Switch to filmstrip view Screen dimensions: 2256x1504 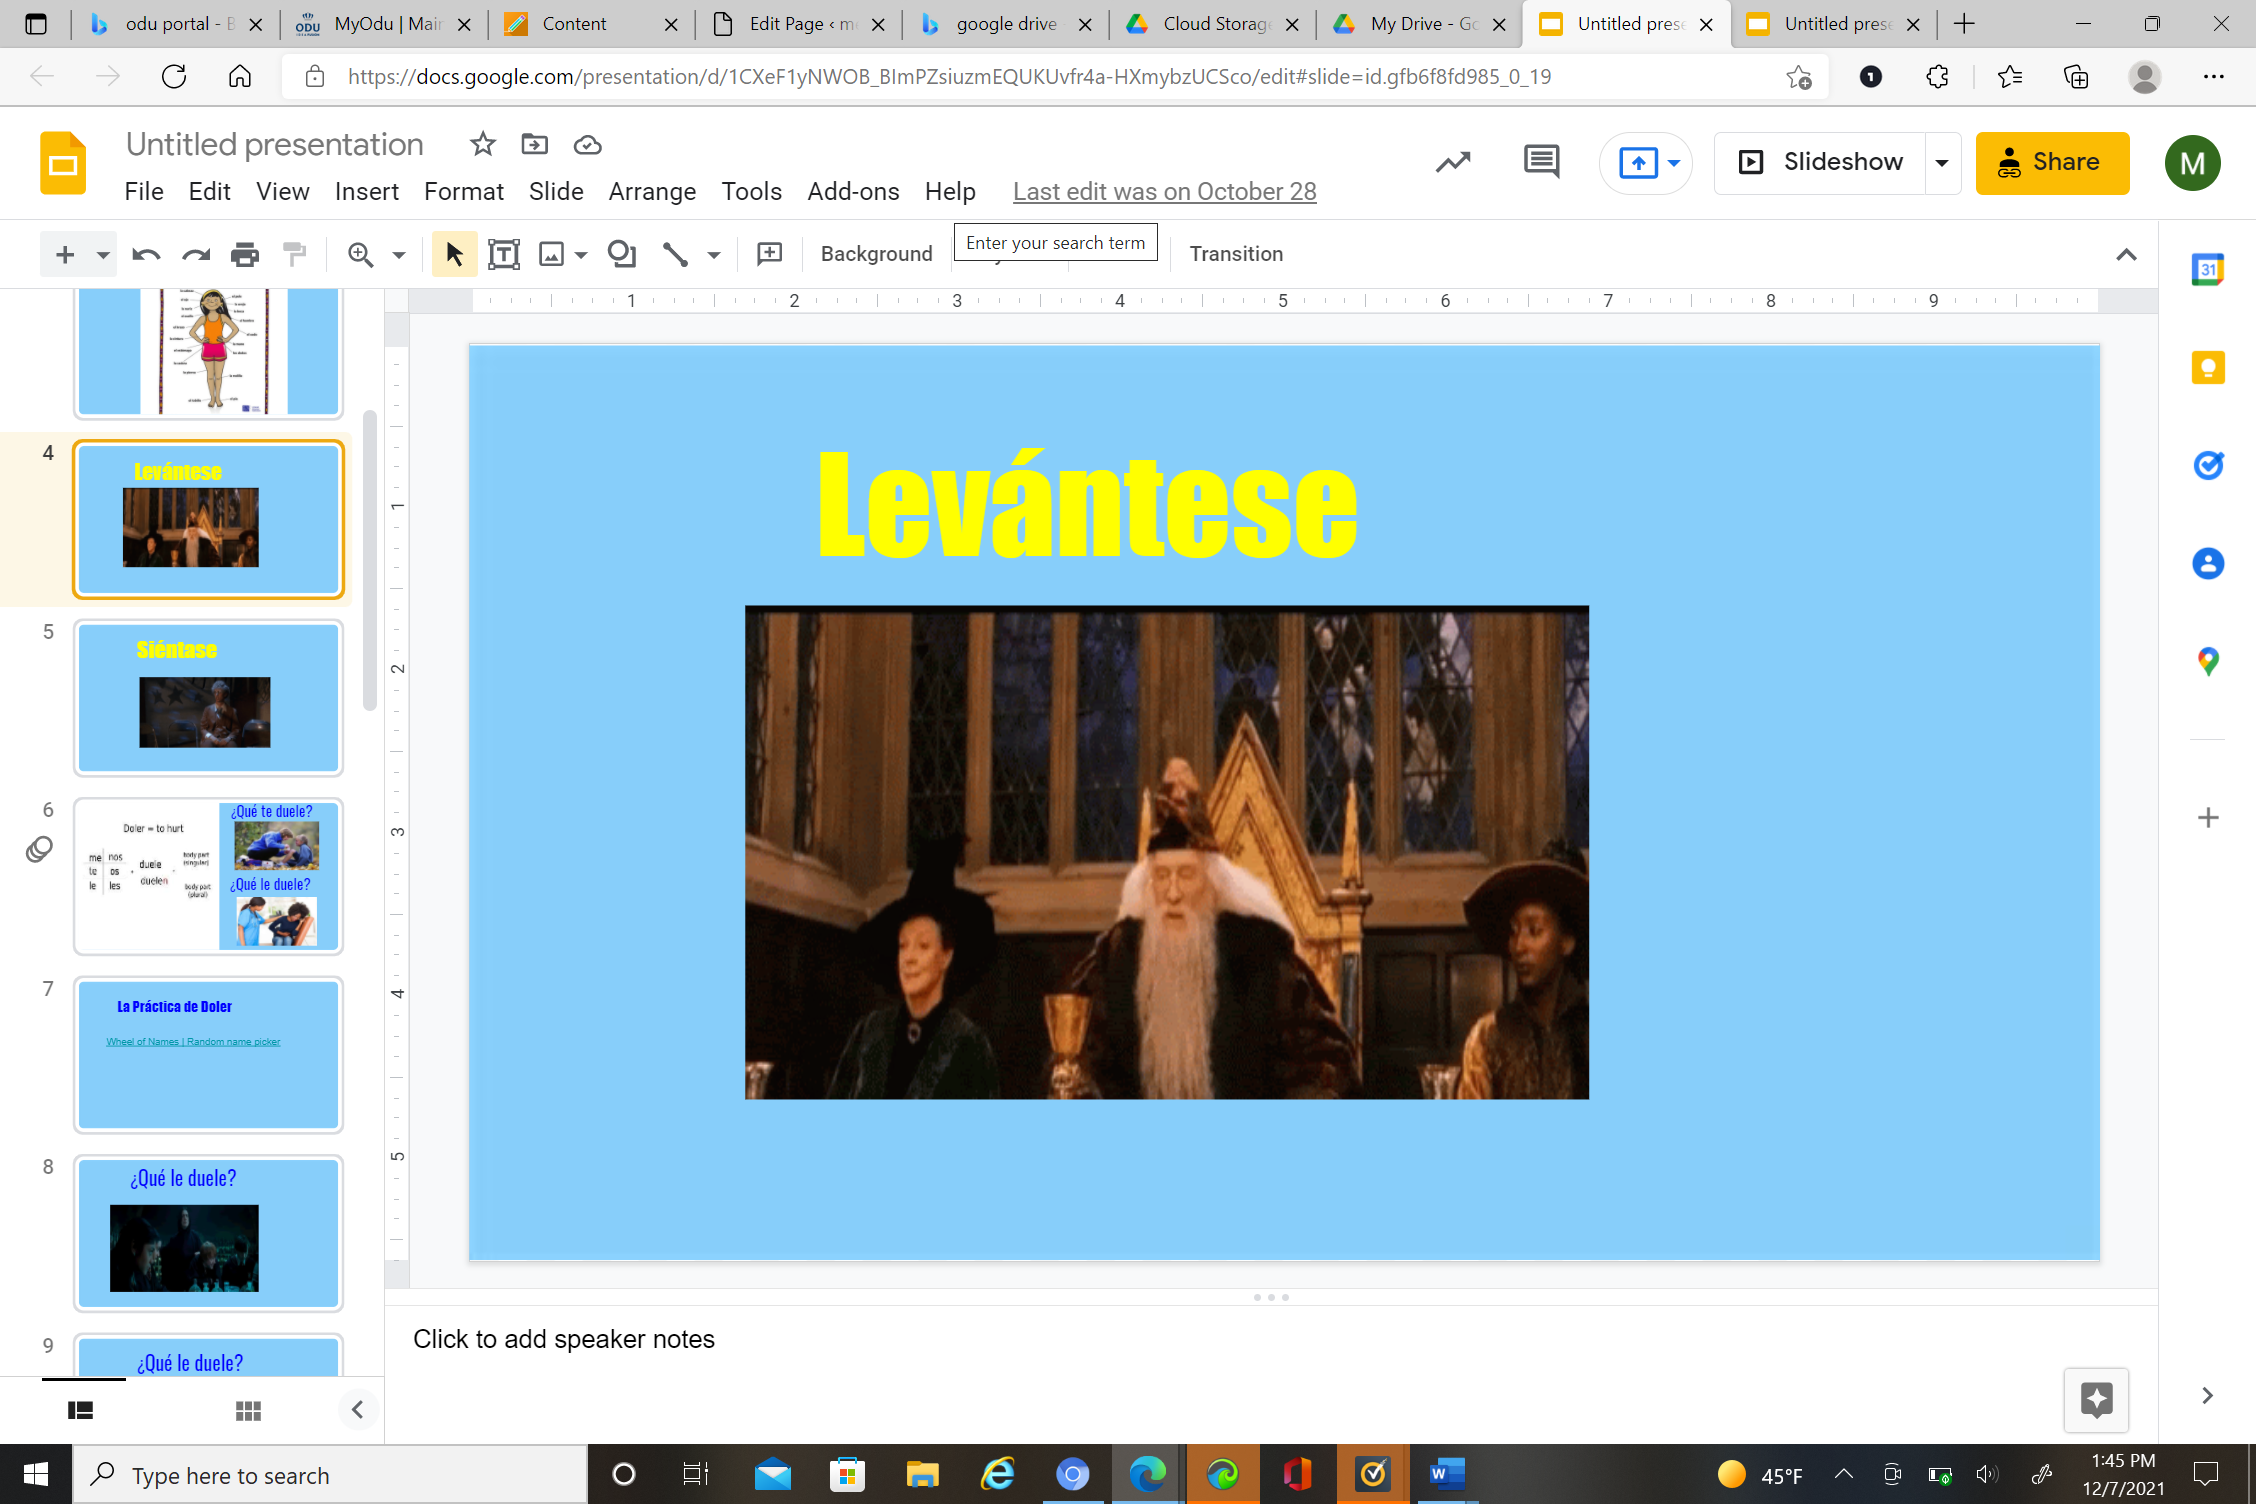[80, 1411]
